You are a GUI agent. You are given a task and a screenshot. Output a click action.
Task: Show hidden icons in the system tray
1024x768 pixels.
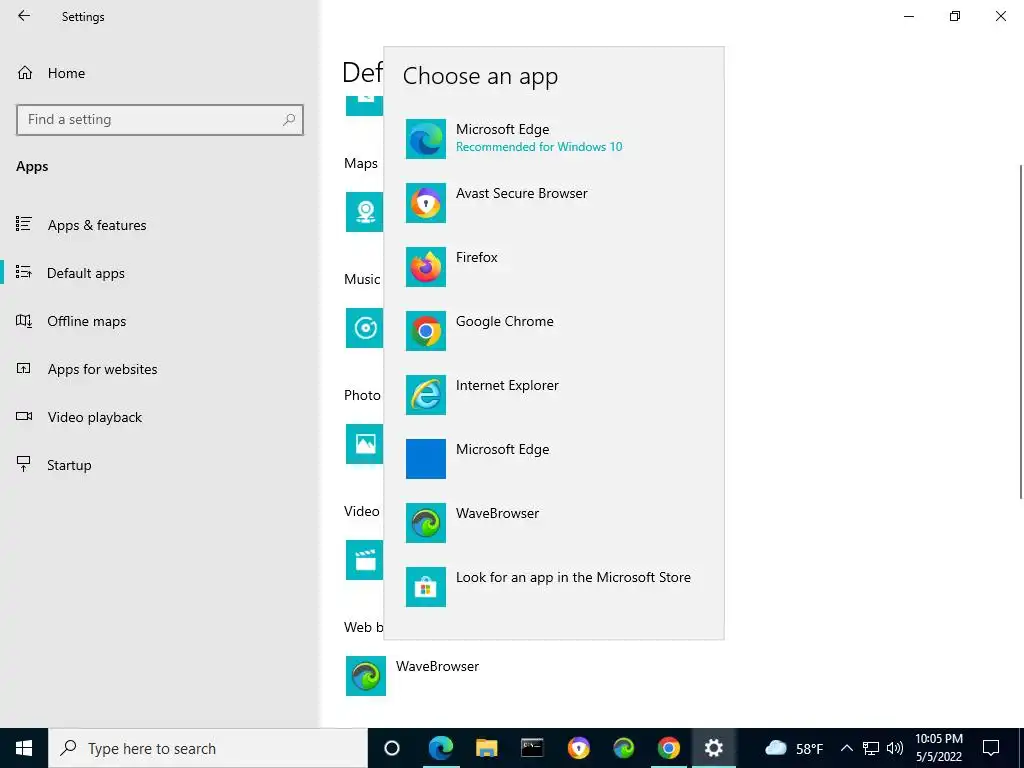tap(846, 748)
